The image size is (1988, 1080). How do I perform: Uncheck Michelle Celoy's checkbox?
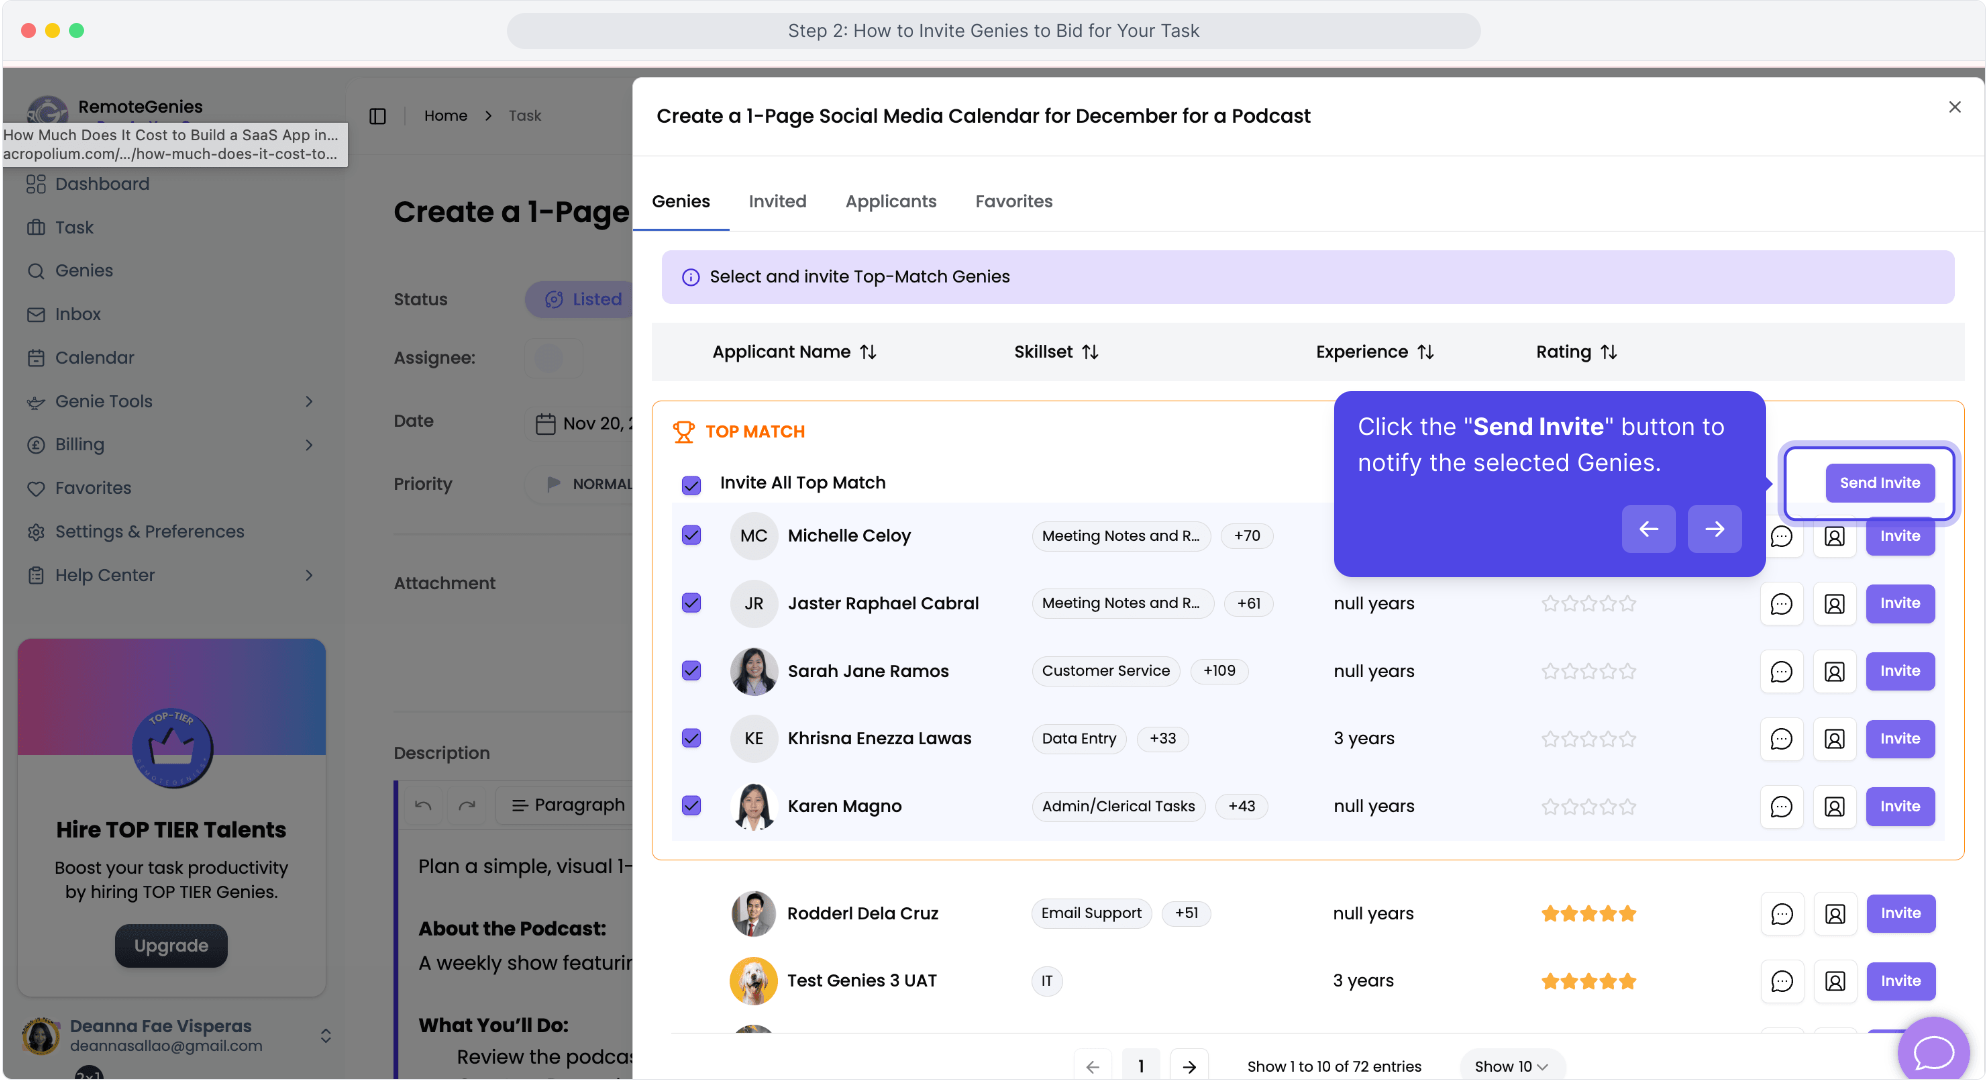click(691, 535)
